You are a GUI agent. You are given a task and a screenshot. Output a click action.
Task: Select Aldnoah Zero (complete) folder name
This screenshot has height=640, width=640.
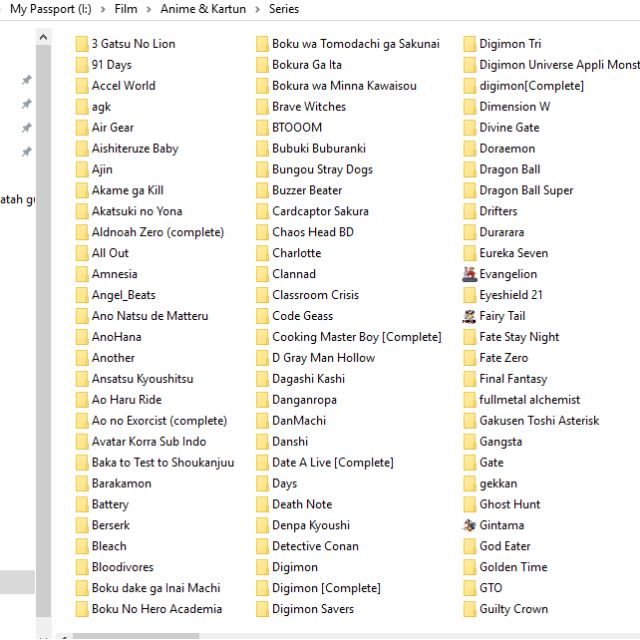[x=158, y=232]
